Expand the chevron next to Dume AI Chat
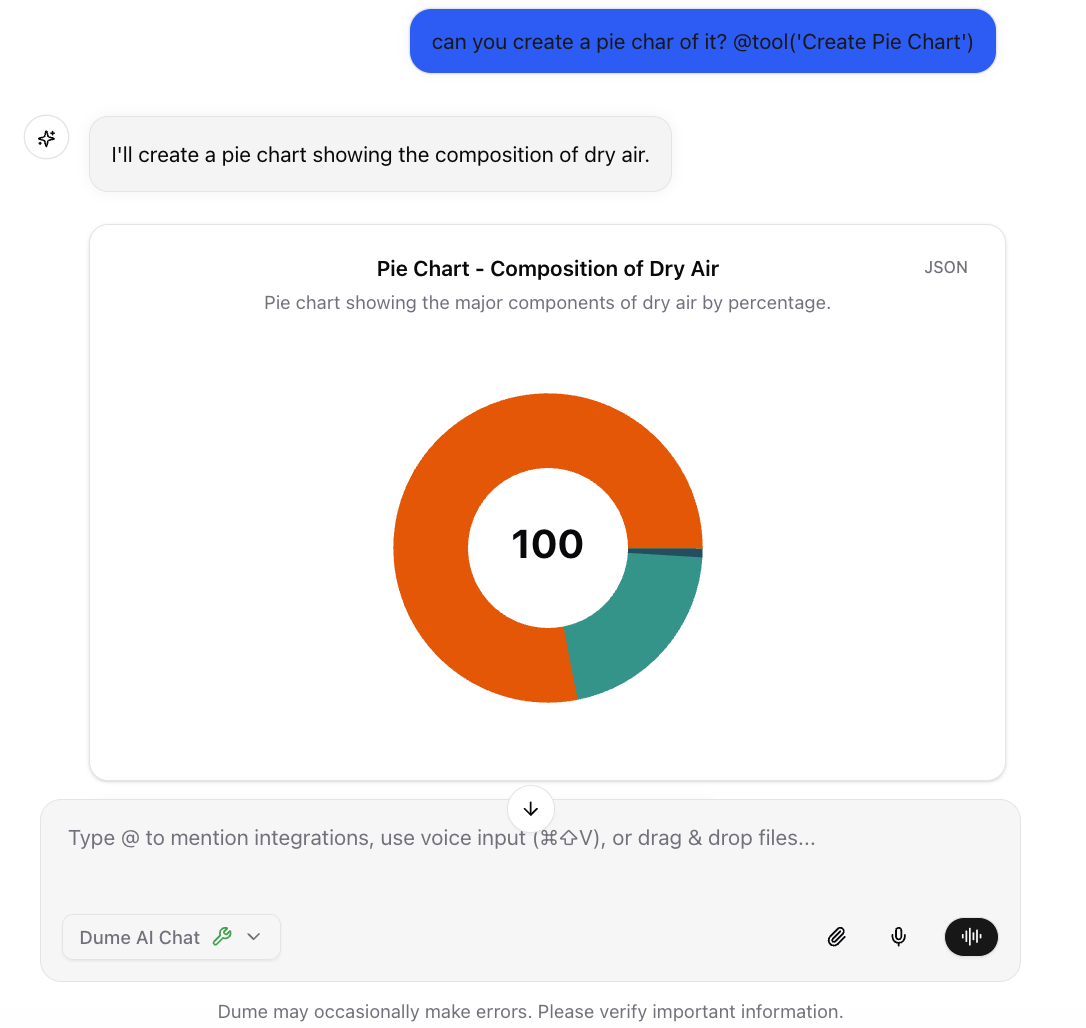The image size is (1086, 1028). tap(254, 937)
